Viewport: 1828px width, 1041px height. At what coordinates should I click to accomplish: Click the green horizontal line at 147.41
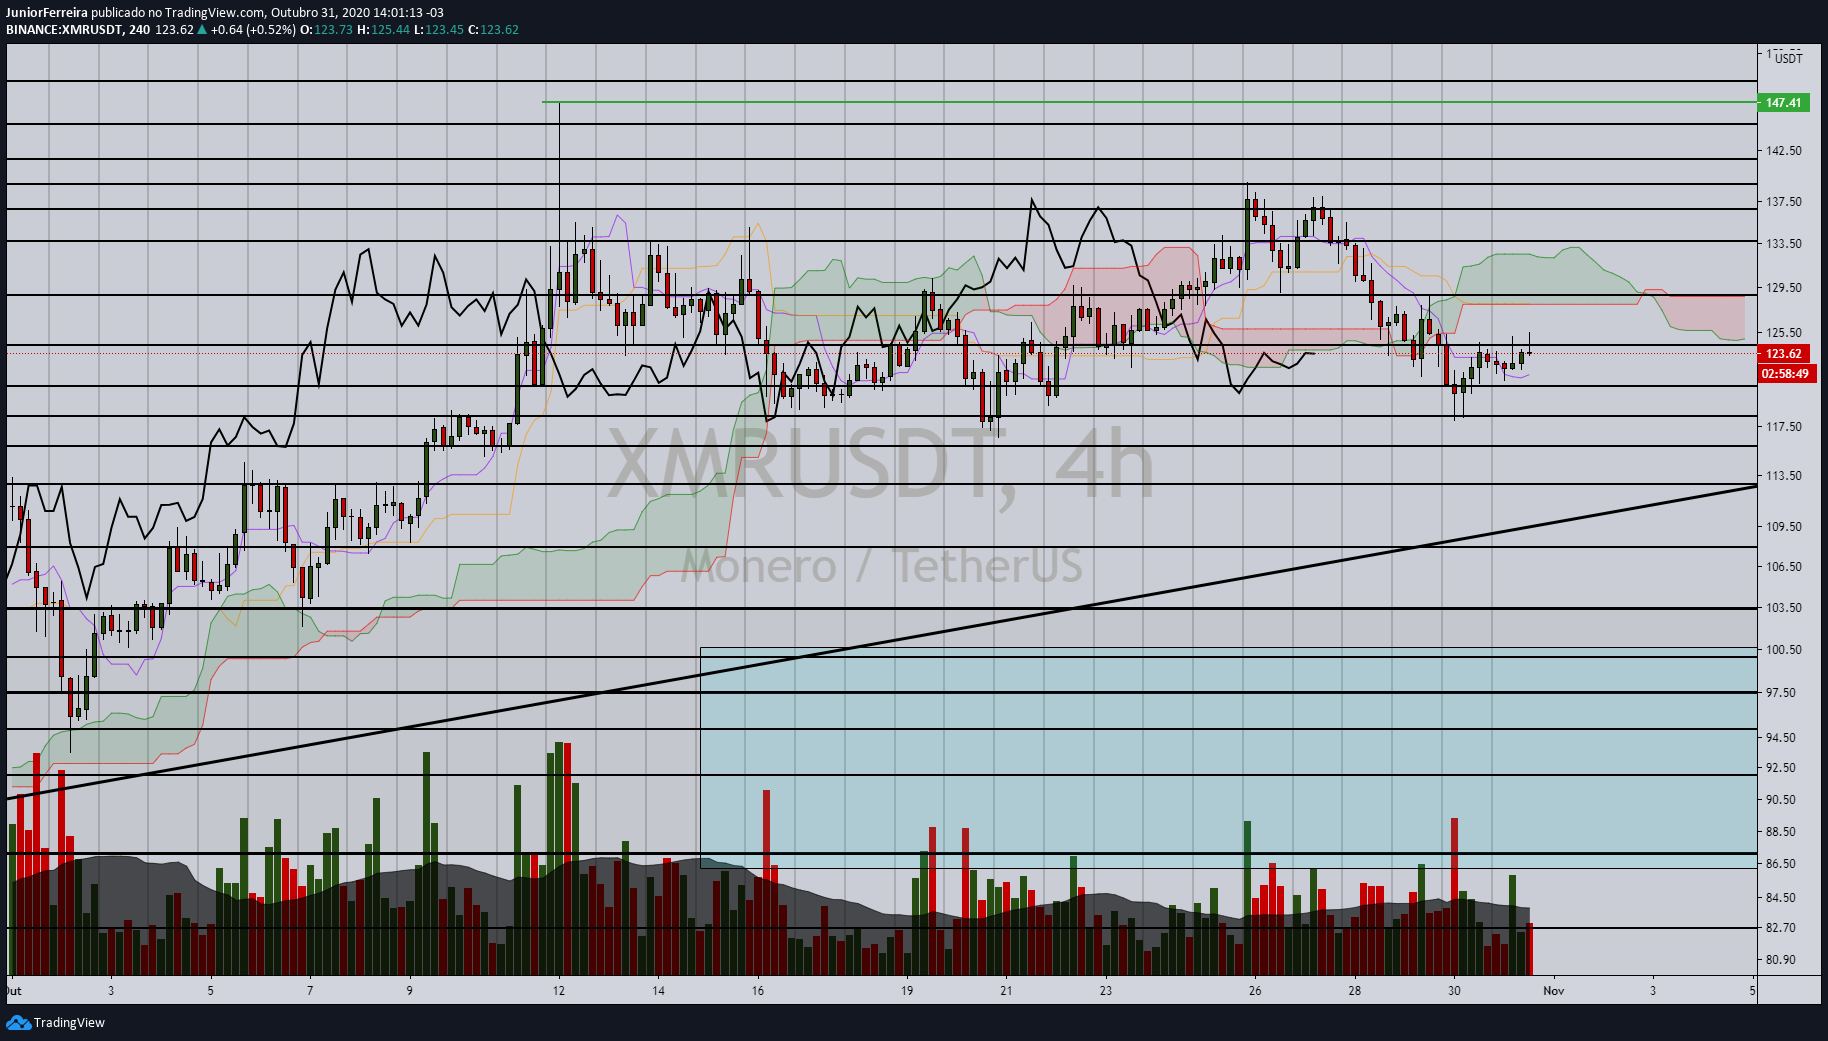1150,102
